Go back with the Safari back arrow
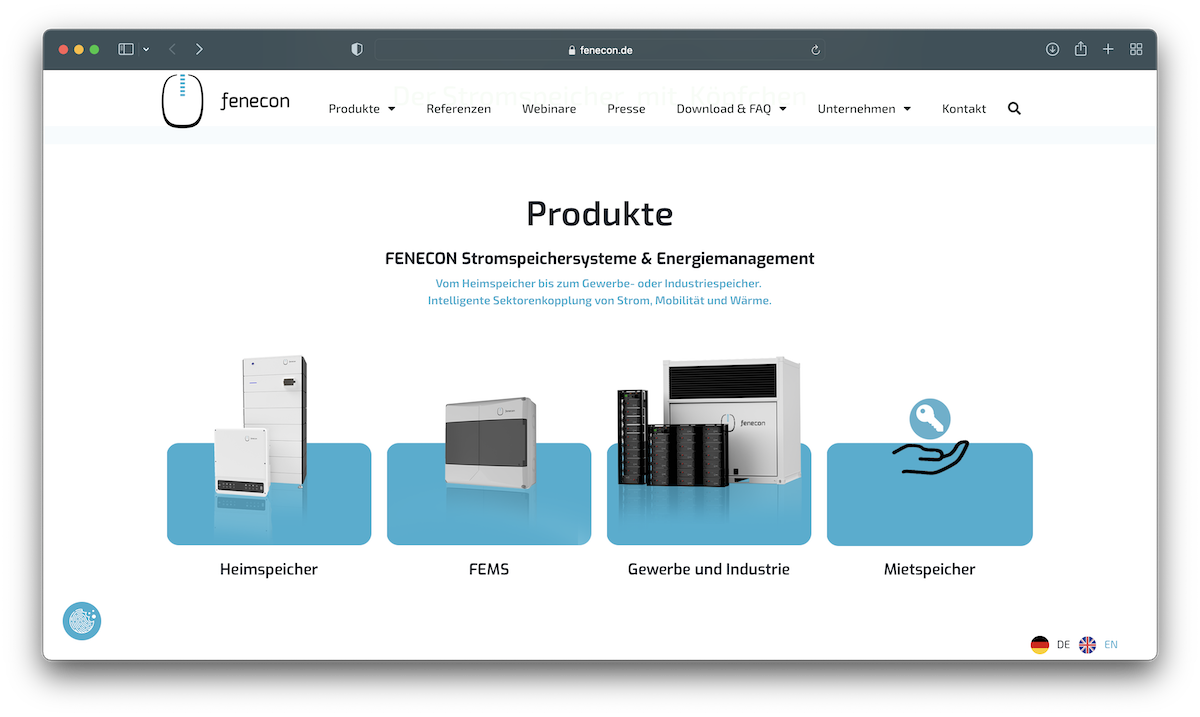The height and width of the screenshot is (717, 1200). [172, 49]
